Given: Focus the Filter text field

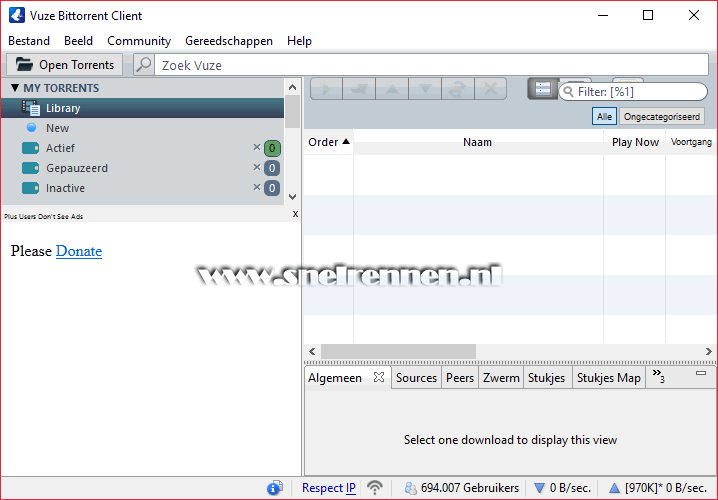Looking at the screenshot, I should (x=633, y=92).
